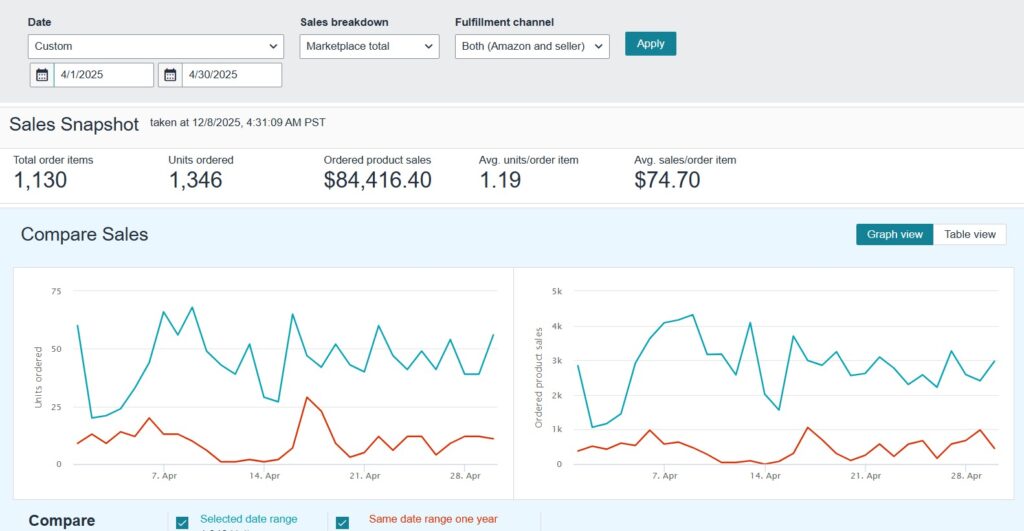Click the Same date range one year label
Viewport: 1024px width, 531px height.
tap(432, 519)
